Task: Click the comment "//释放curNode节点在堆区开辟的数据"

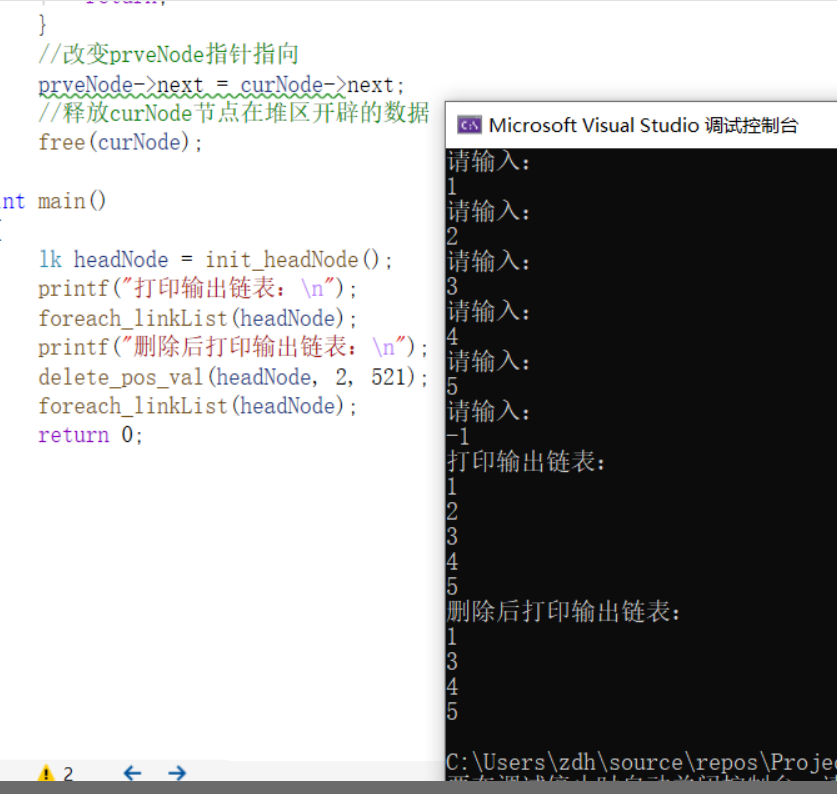Action: (233, 113)
